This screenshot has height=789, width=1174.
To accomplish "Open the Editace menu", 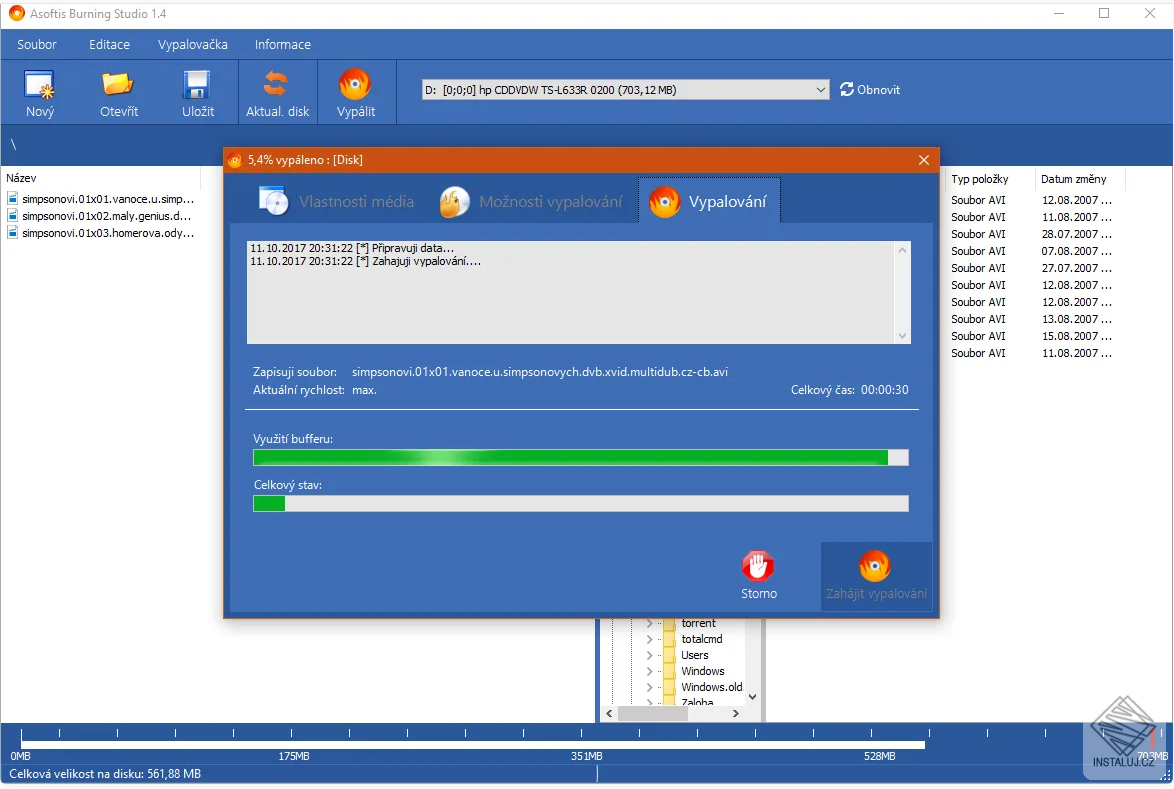I will [109, 44].
